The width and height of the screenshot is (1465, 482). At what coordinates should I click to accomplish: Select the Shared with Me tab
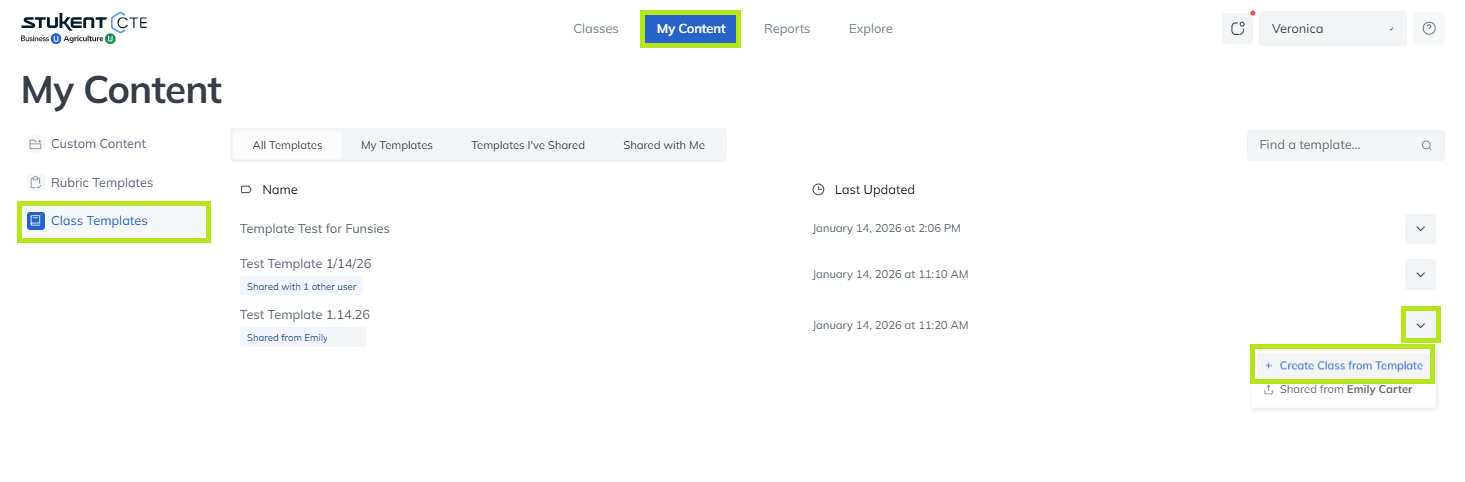click(663, 145)
